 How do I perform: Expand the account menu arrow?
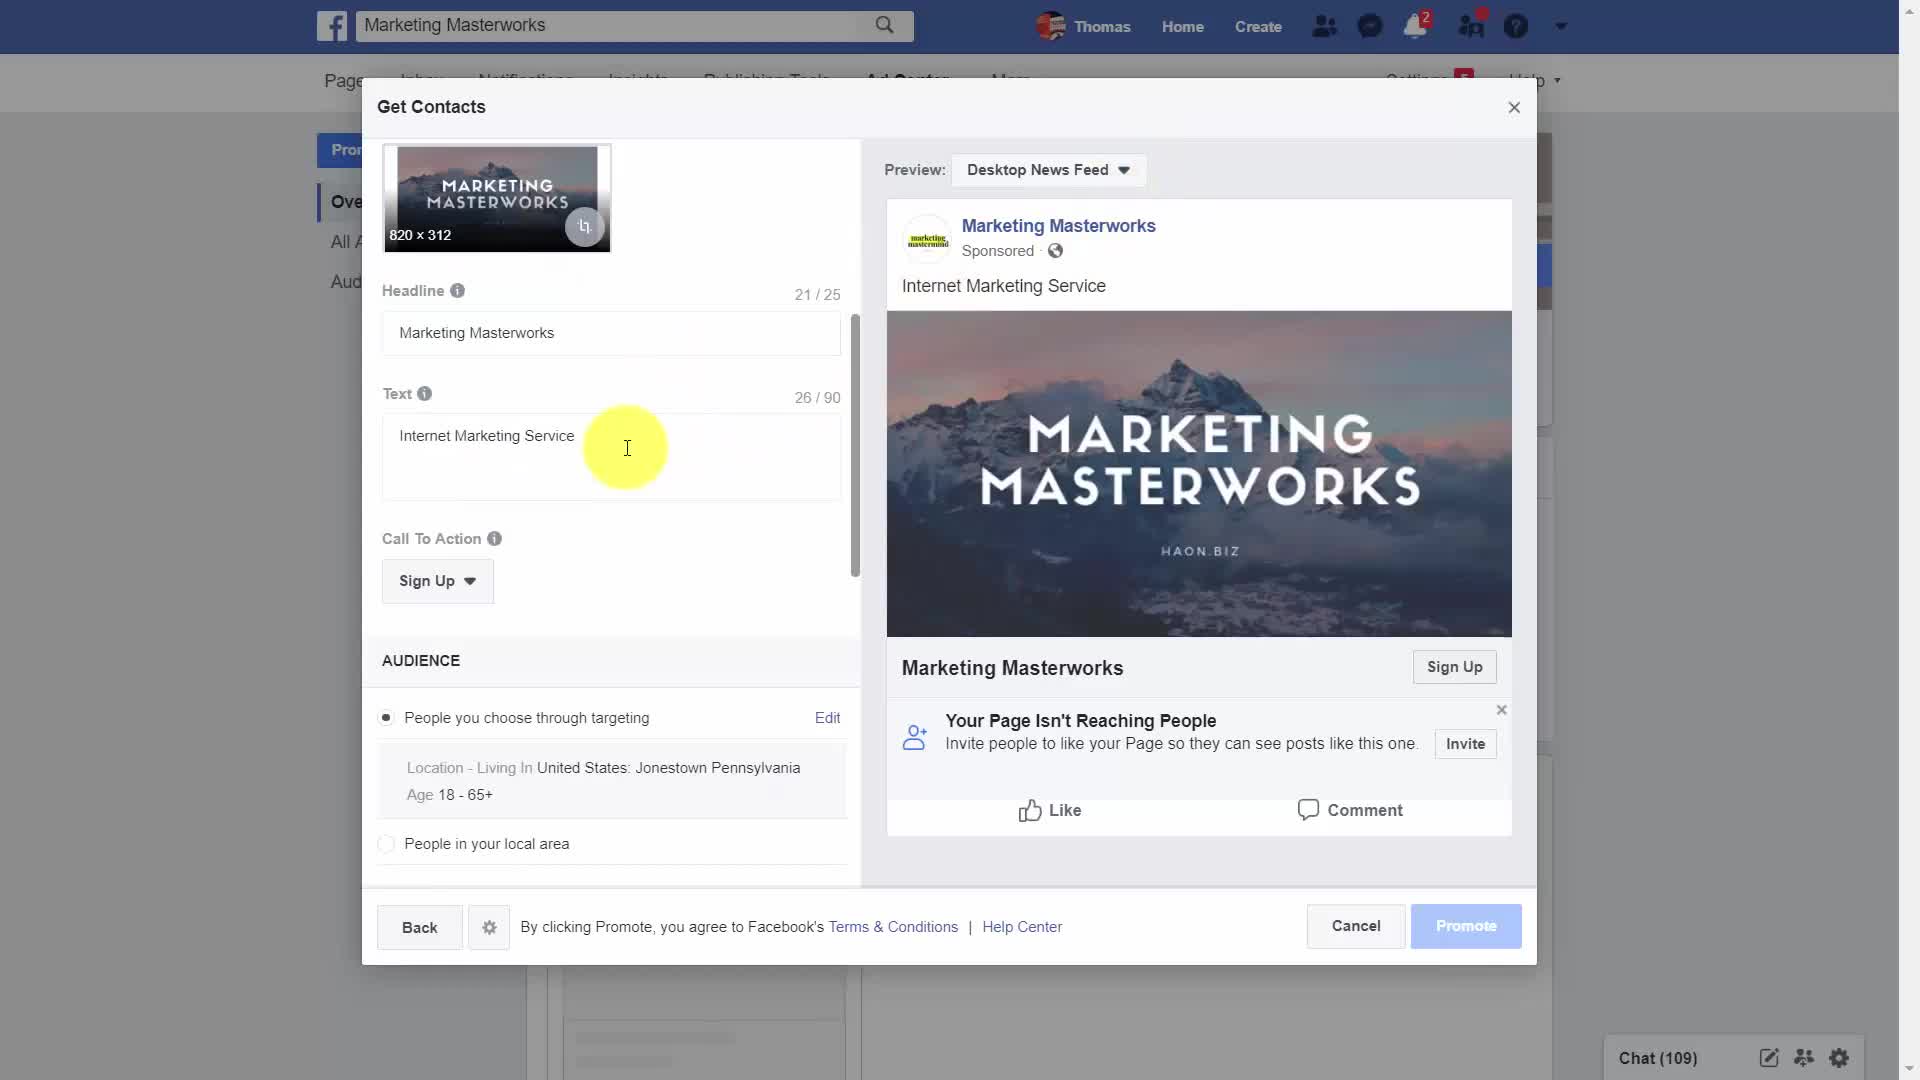pyautogui.click(x=1561, y=27)
